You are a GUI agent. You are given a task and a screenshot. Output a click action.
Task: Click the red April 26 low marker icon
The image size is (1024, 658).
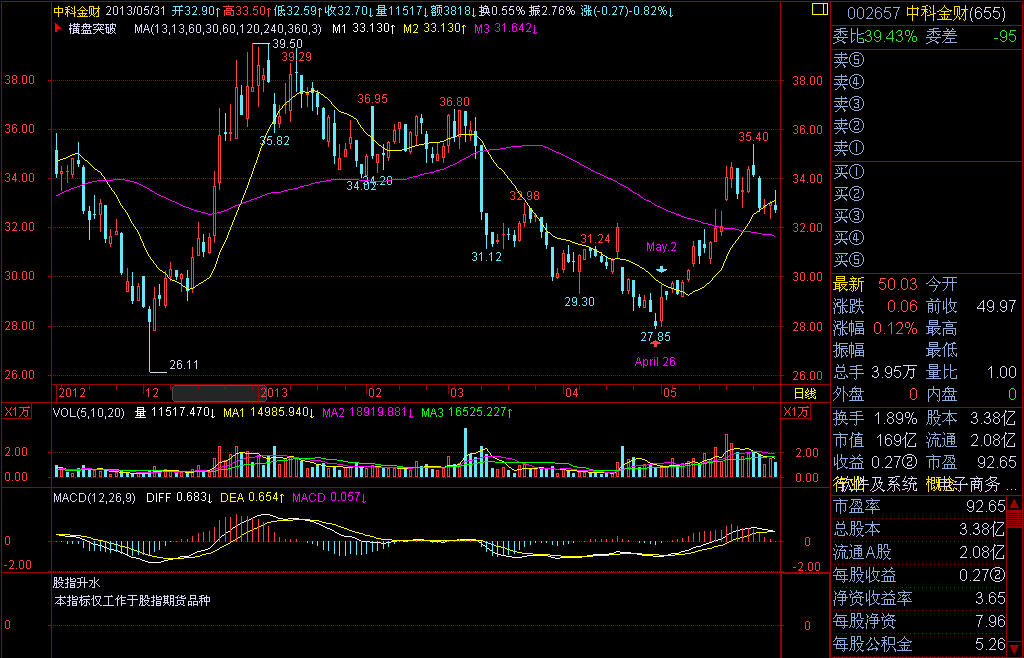click(x=655, y=343)
